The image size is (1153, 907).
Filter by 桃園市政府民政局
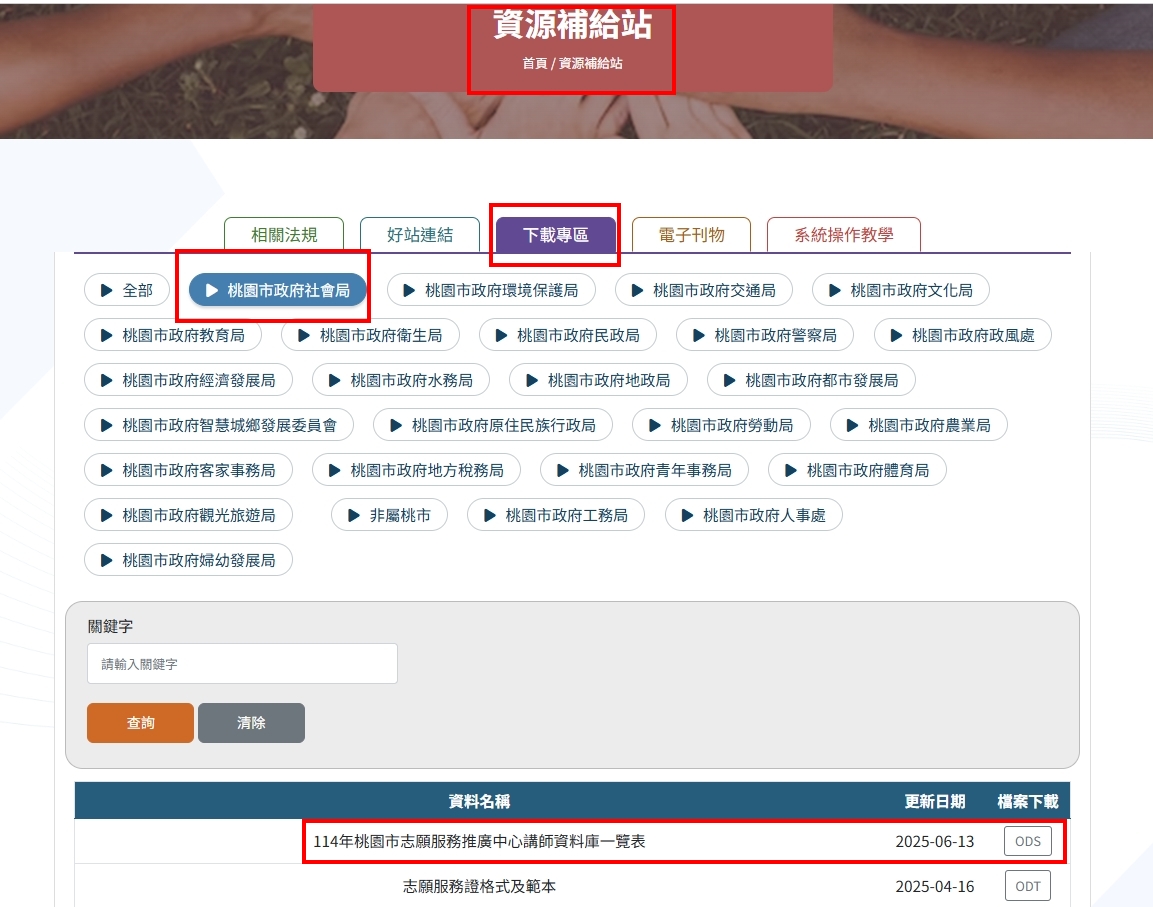(568, 335)
